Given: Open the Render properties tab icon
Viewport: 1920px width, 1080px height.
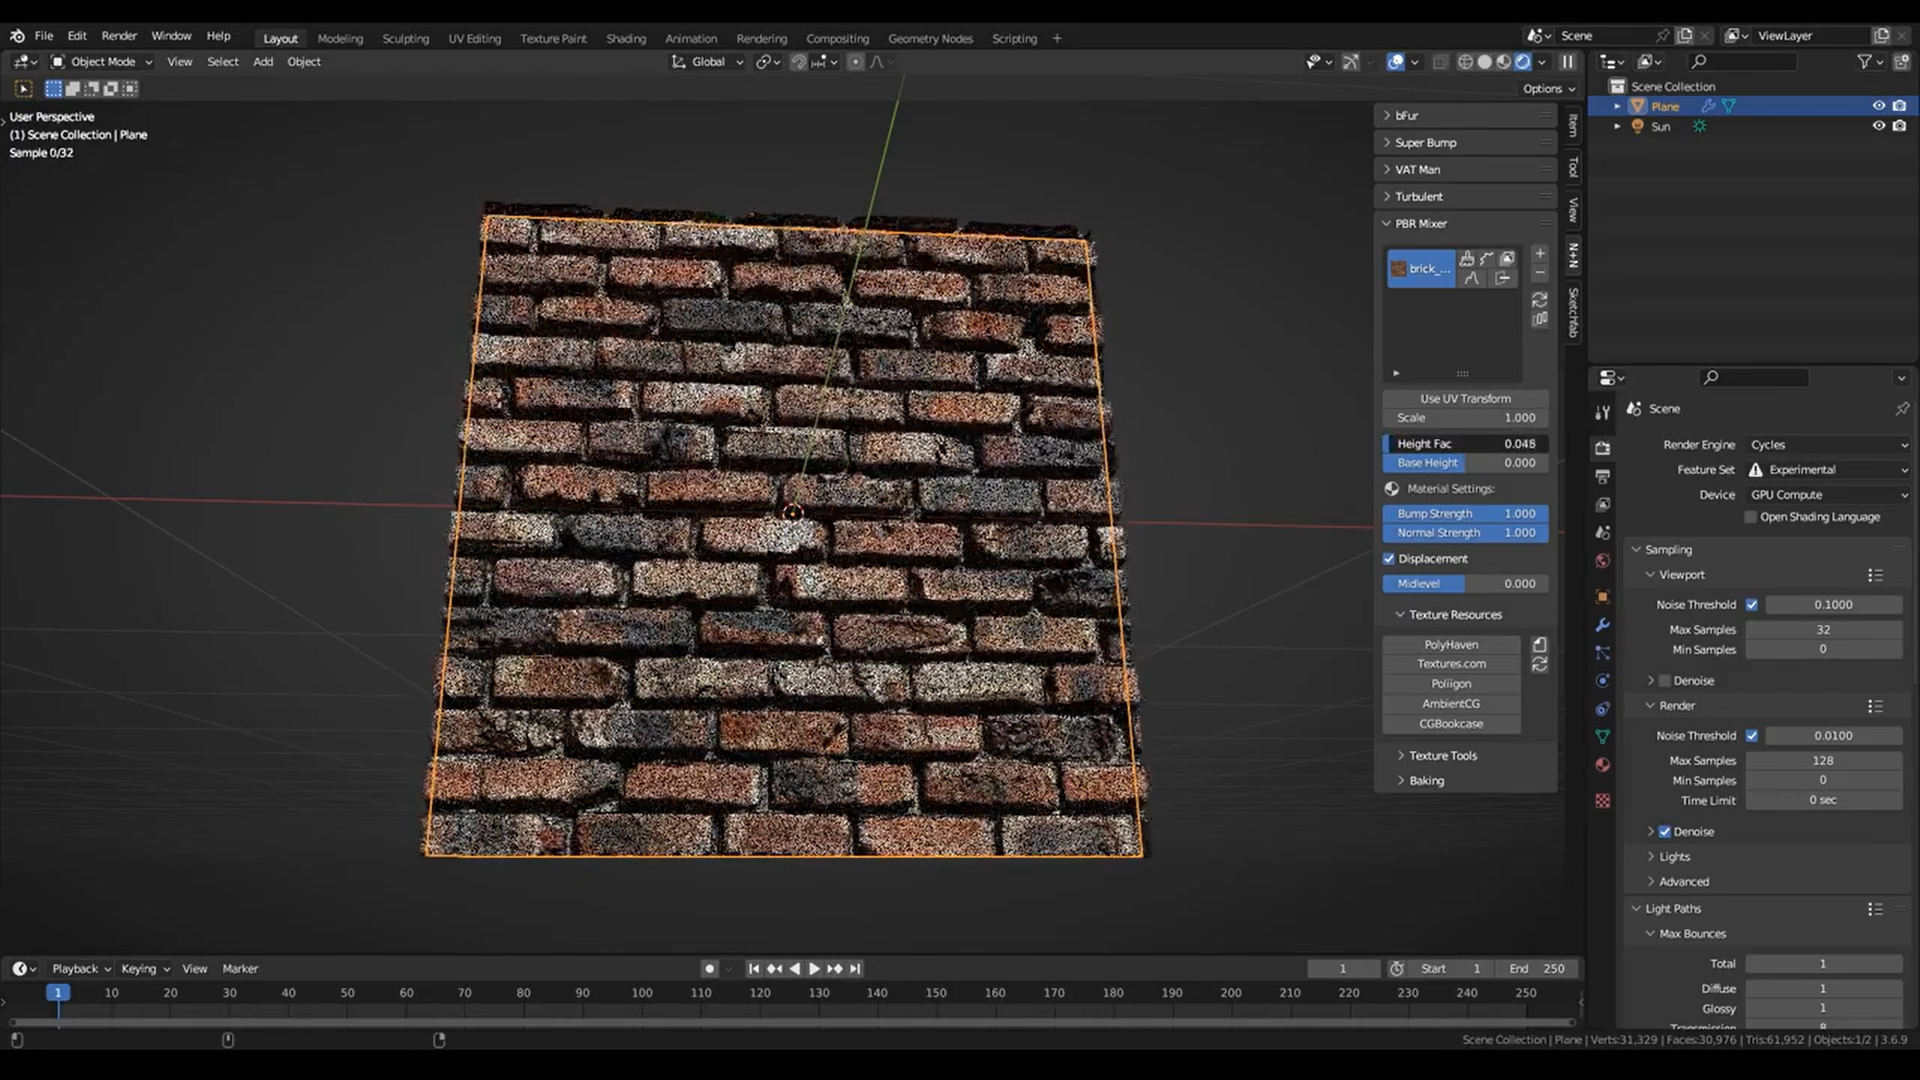Looking at the screenshot, I should [1603, 448].
